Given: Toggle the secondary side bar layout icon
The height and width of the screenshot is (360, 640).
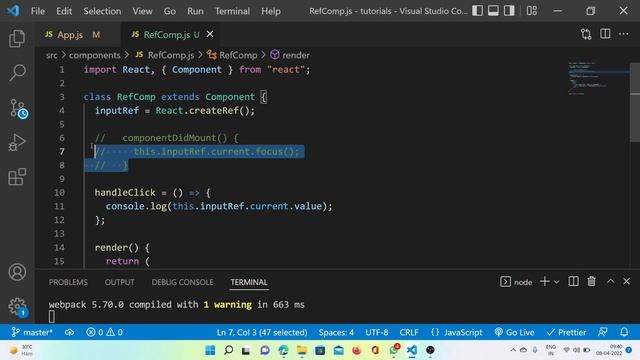Looking at the screenshot, I should (509, 11).
